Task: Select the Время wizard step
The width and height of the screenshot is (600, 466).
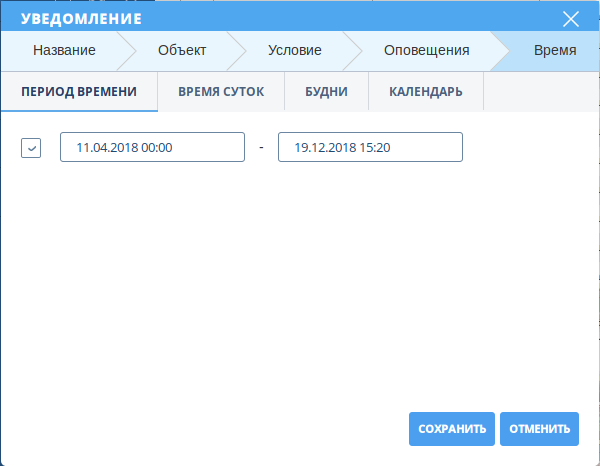Action: point(554,51)
